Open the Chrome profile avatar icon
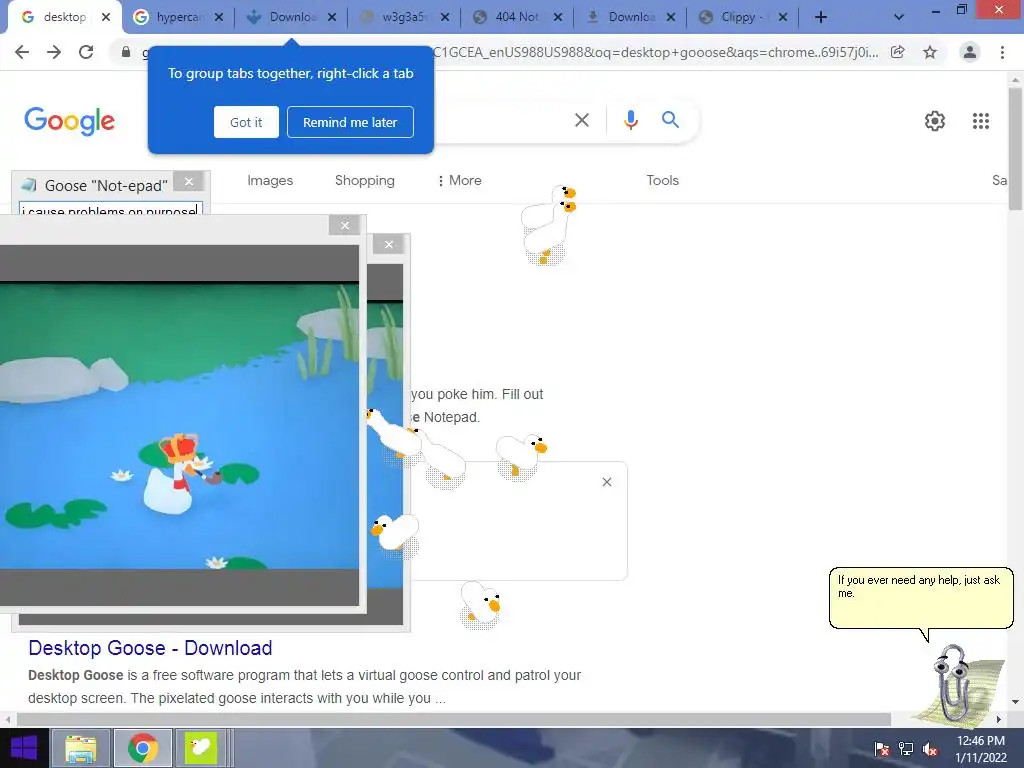Image resolution: width=1024 pixels, height=768 pixels. pyautogui.click(x=970, y=52)
